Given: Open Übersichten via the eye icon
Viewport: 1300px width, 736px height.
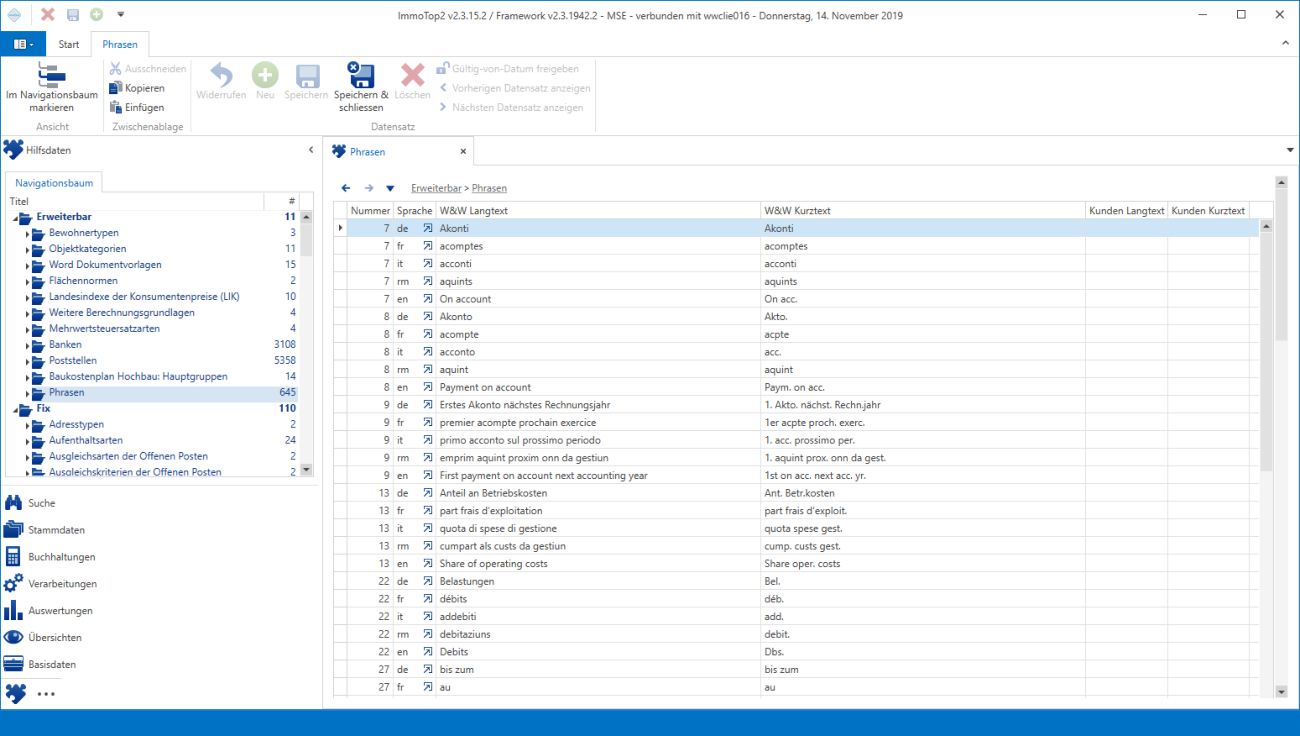Looking at the screenshot, I should (14, 637).
